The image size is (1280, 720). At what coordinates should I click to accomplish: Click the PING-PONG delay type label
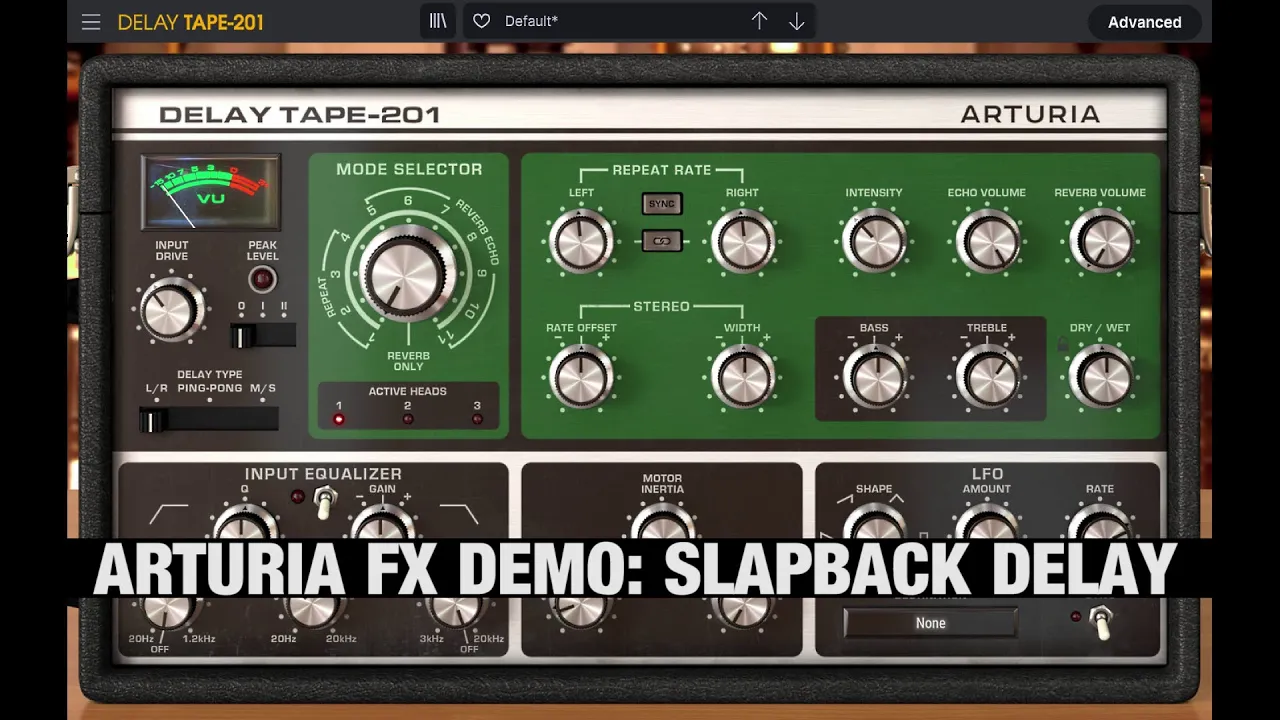click(210, 388)
